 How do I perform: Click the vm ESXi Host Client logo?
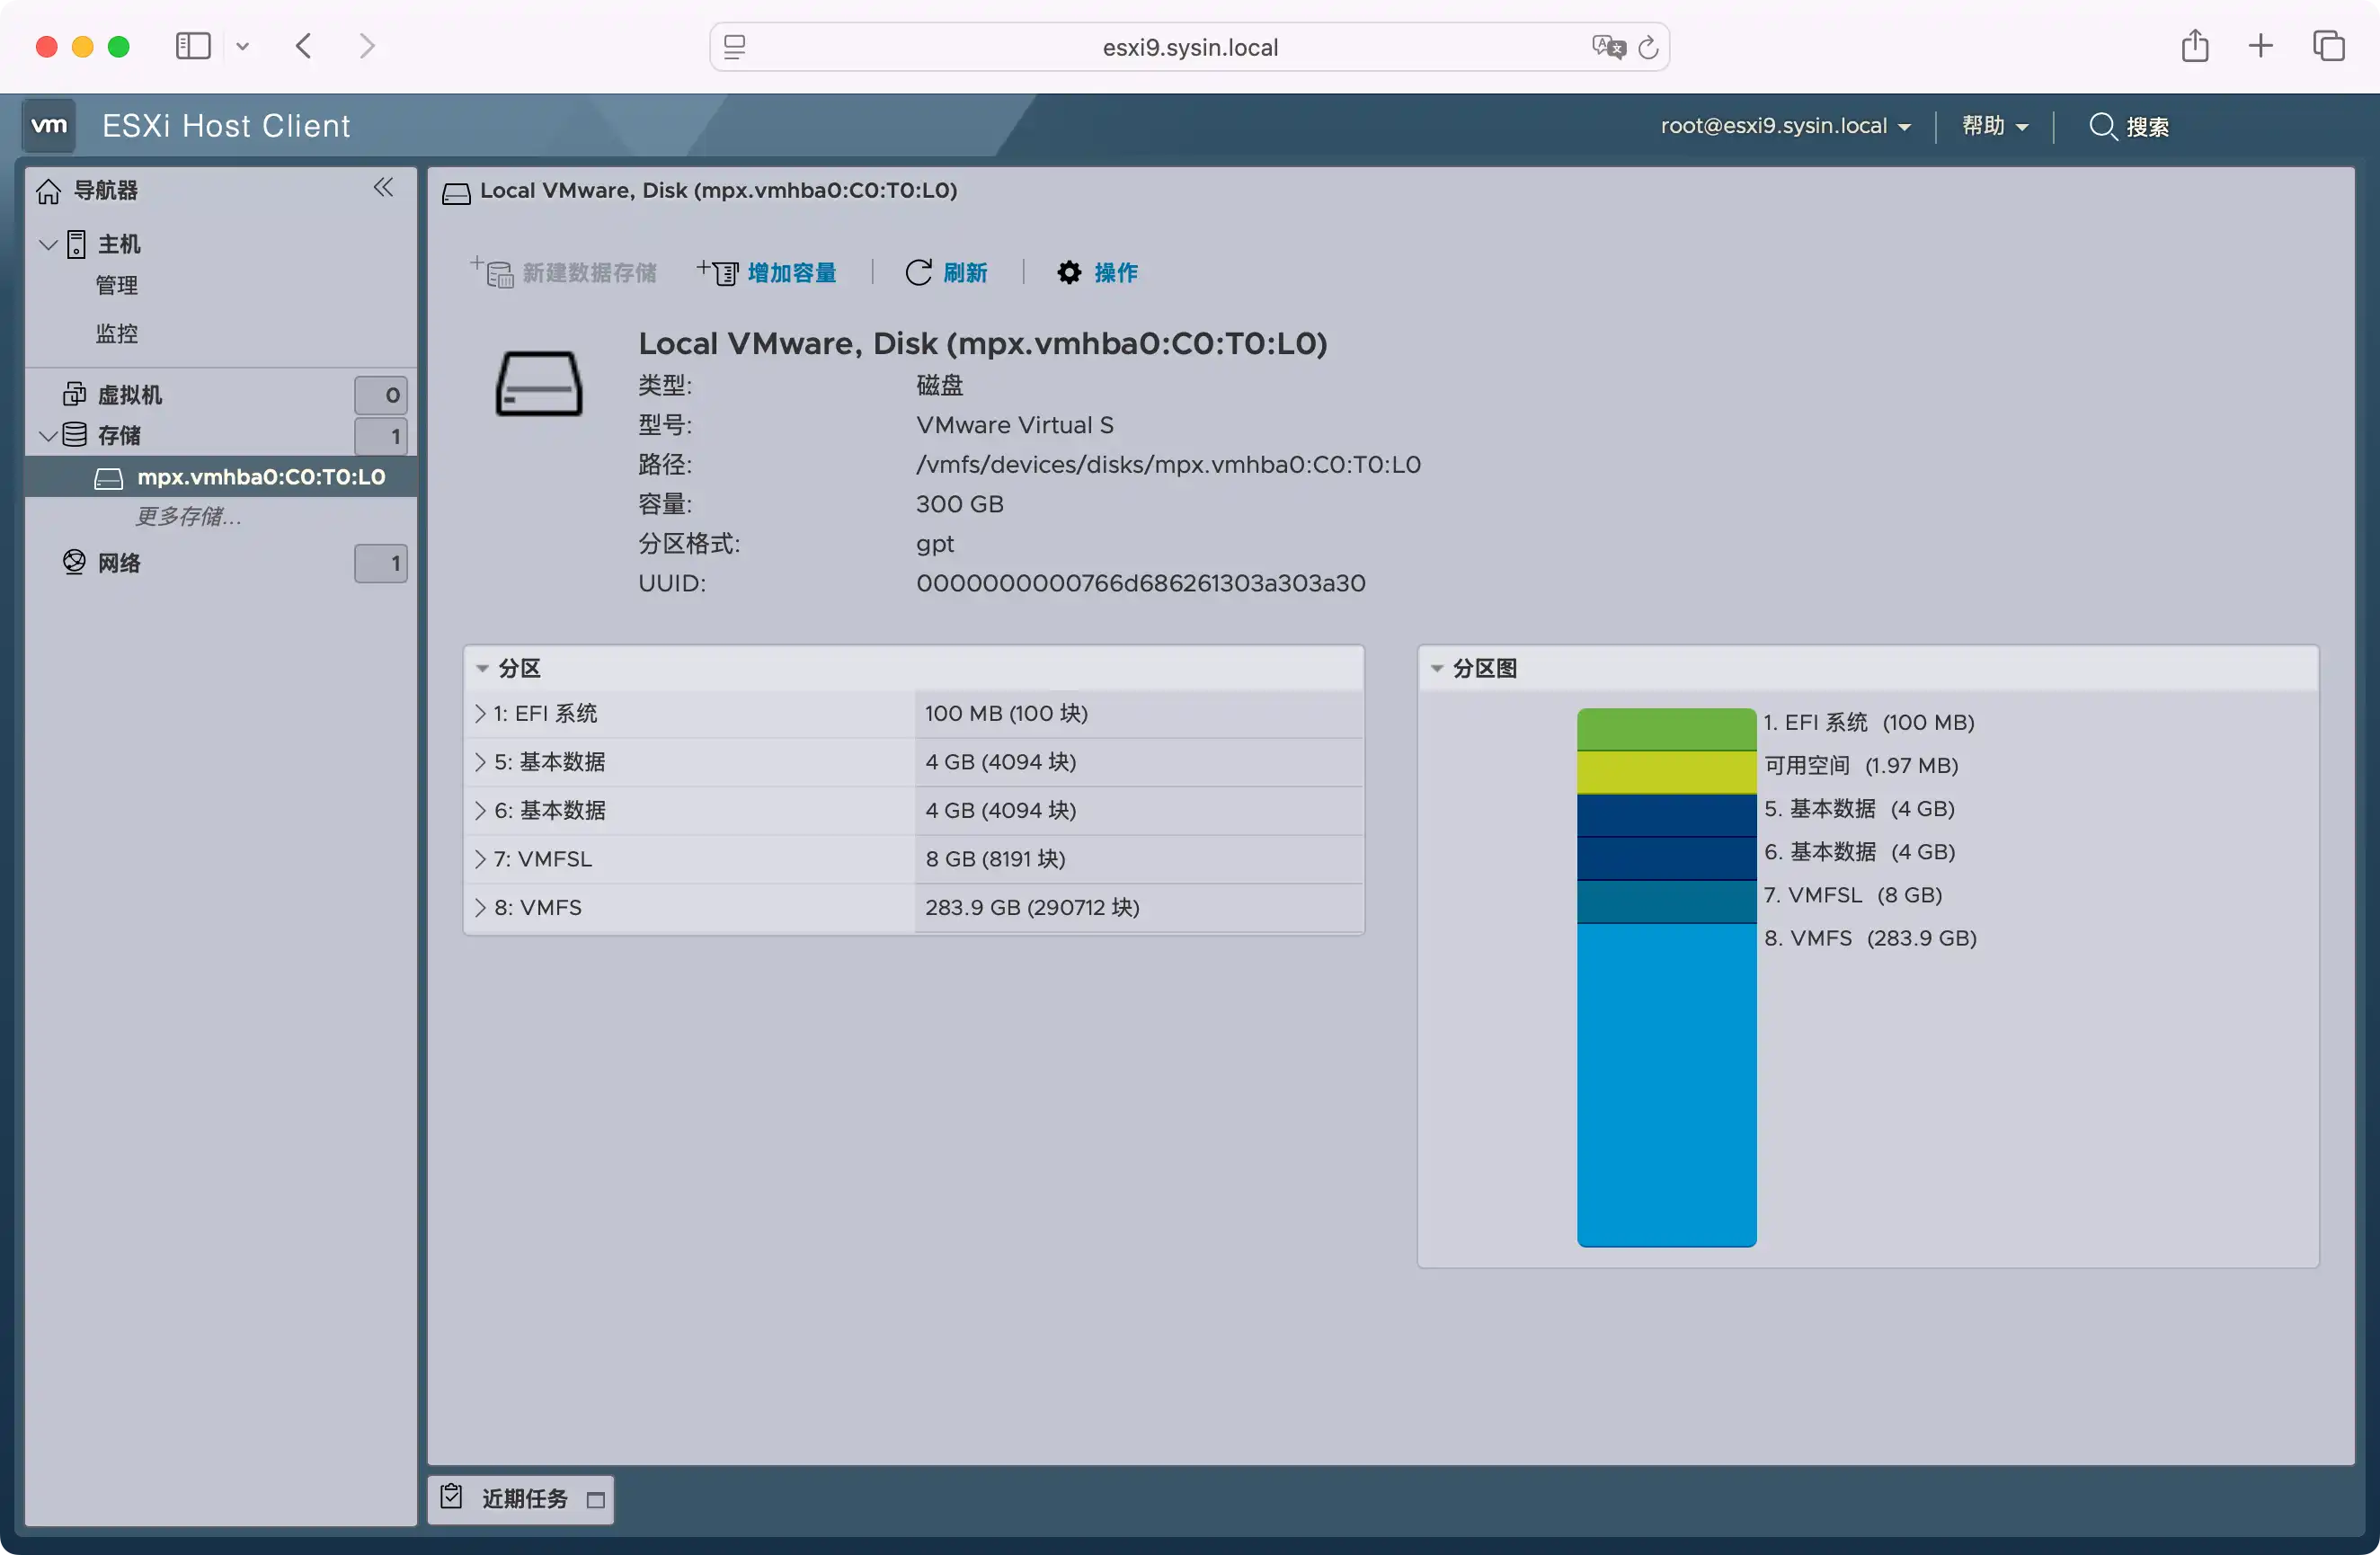click(x=49, y=125)
